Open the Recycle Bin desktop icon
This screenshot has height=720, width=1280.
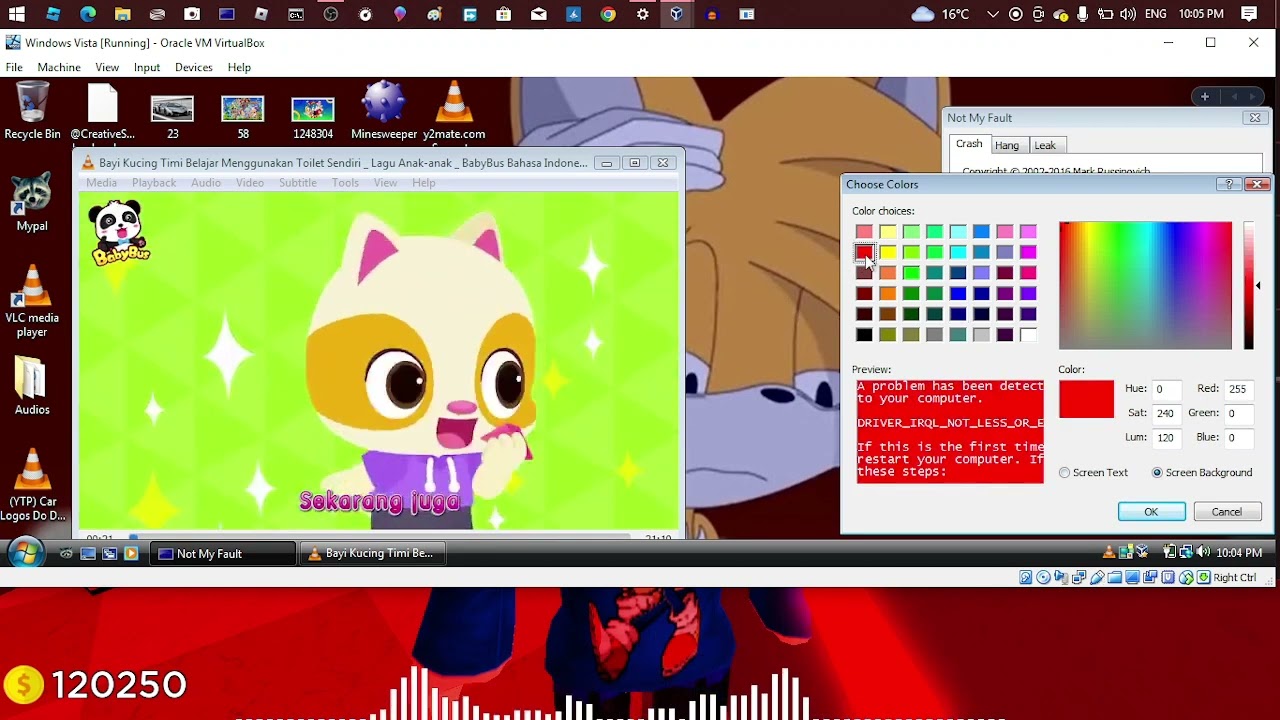coord(32,110)
